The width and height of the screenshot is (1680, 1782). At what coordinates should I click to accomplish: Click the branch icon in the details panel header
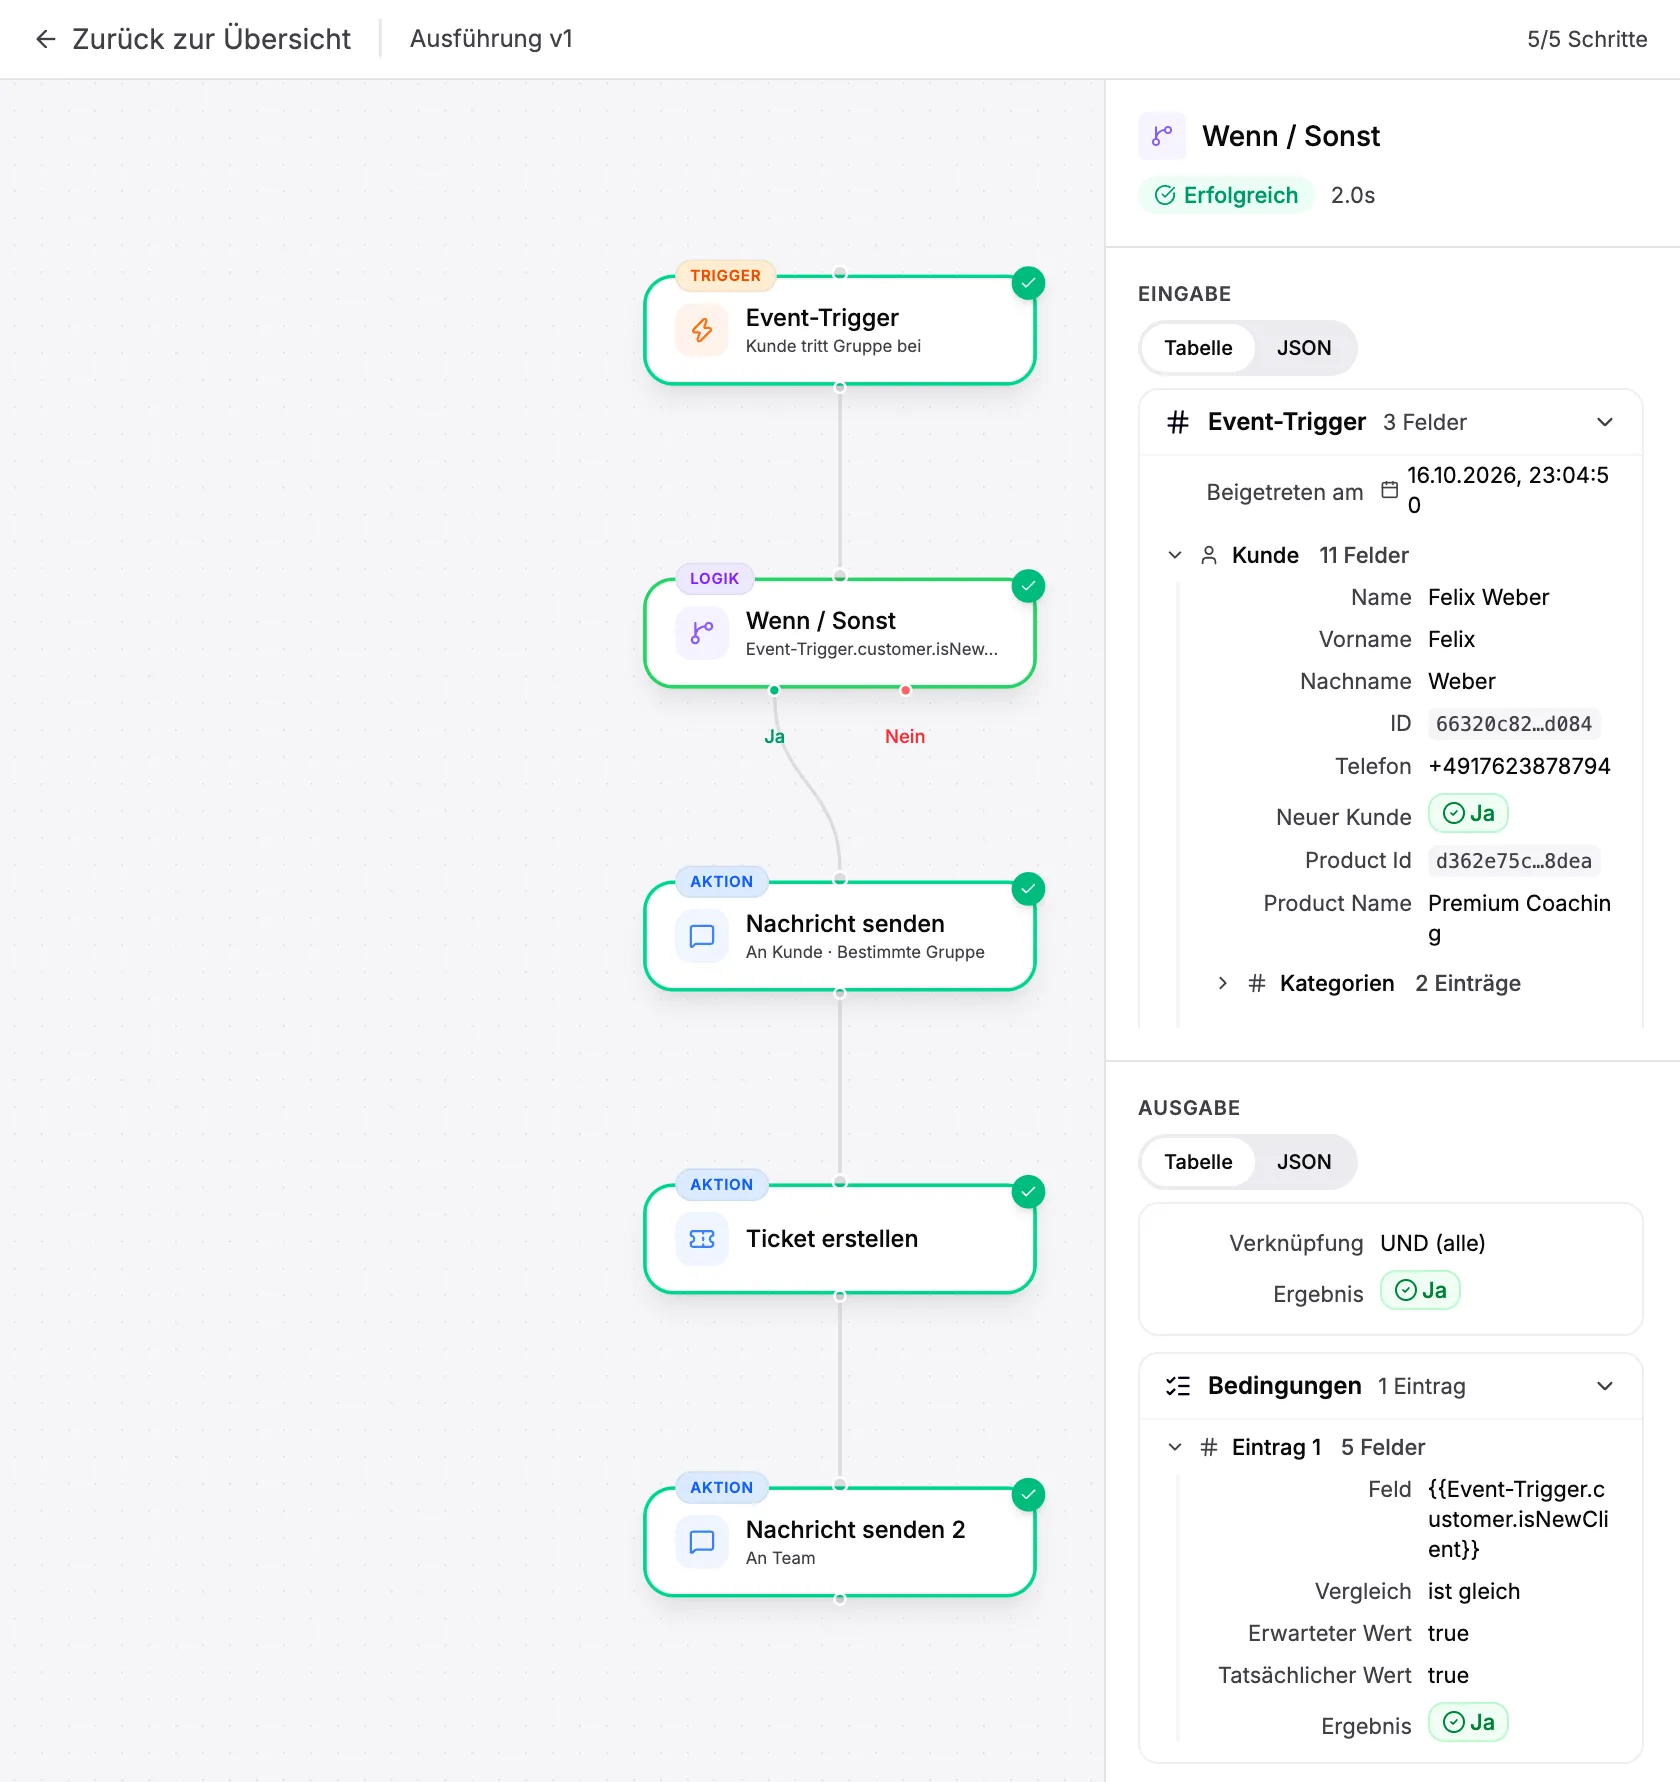click(x=1162, y=136)
